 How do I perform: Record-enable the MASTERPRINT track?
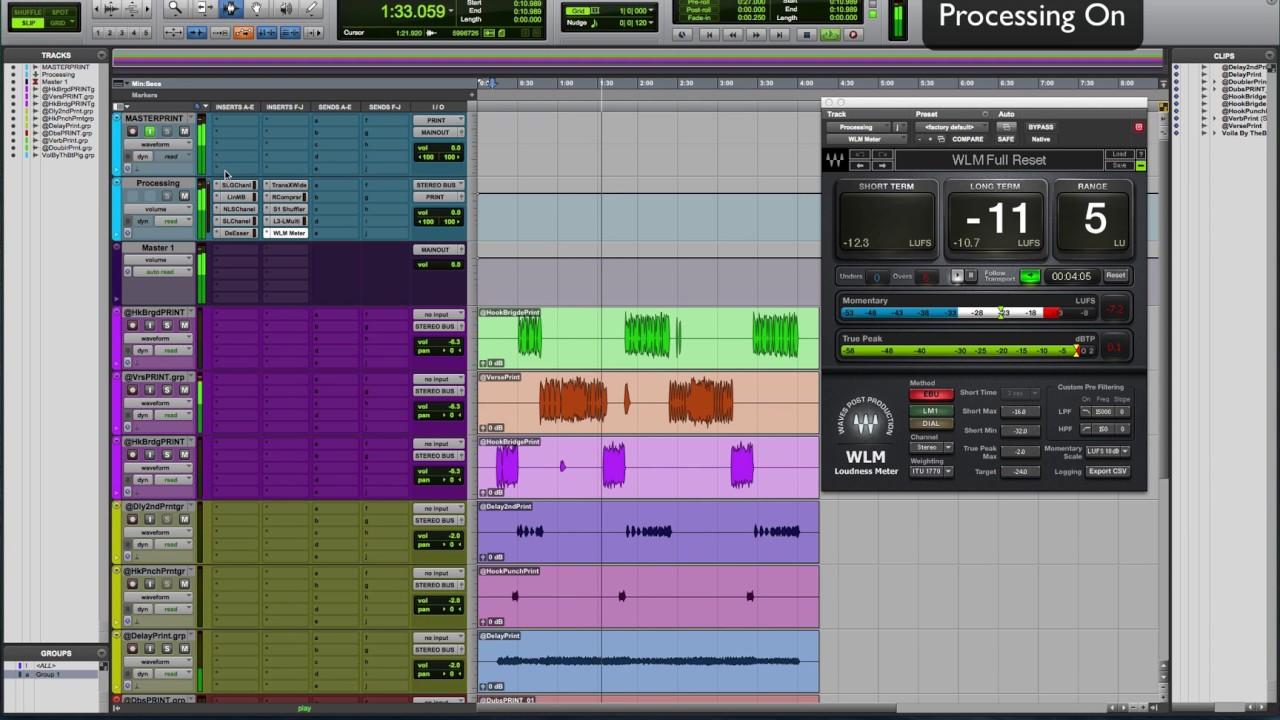tap(132, 131)
